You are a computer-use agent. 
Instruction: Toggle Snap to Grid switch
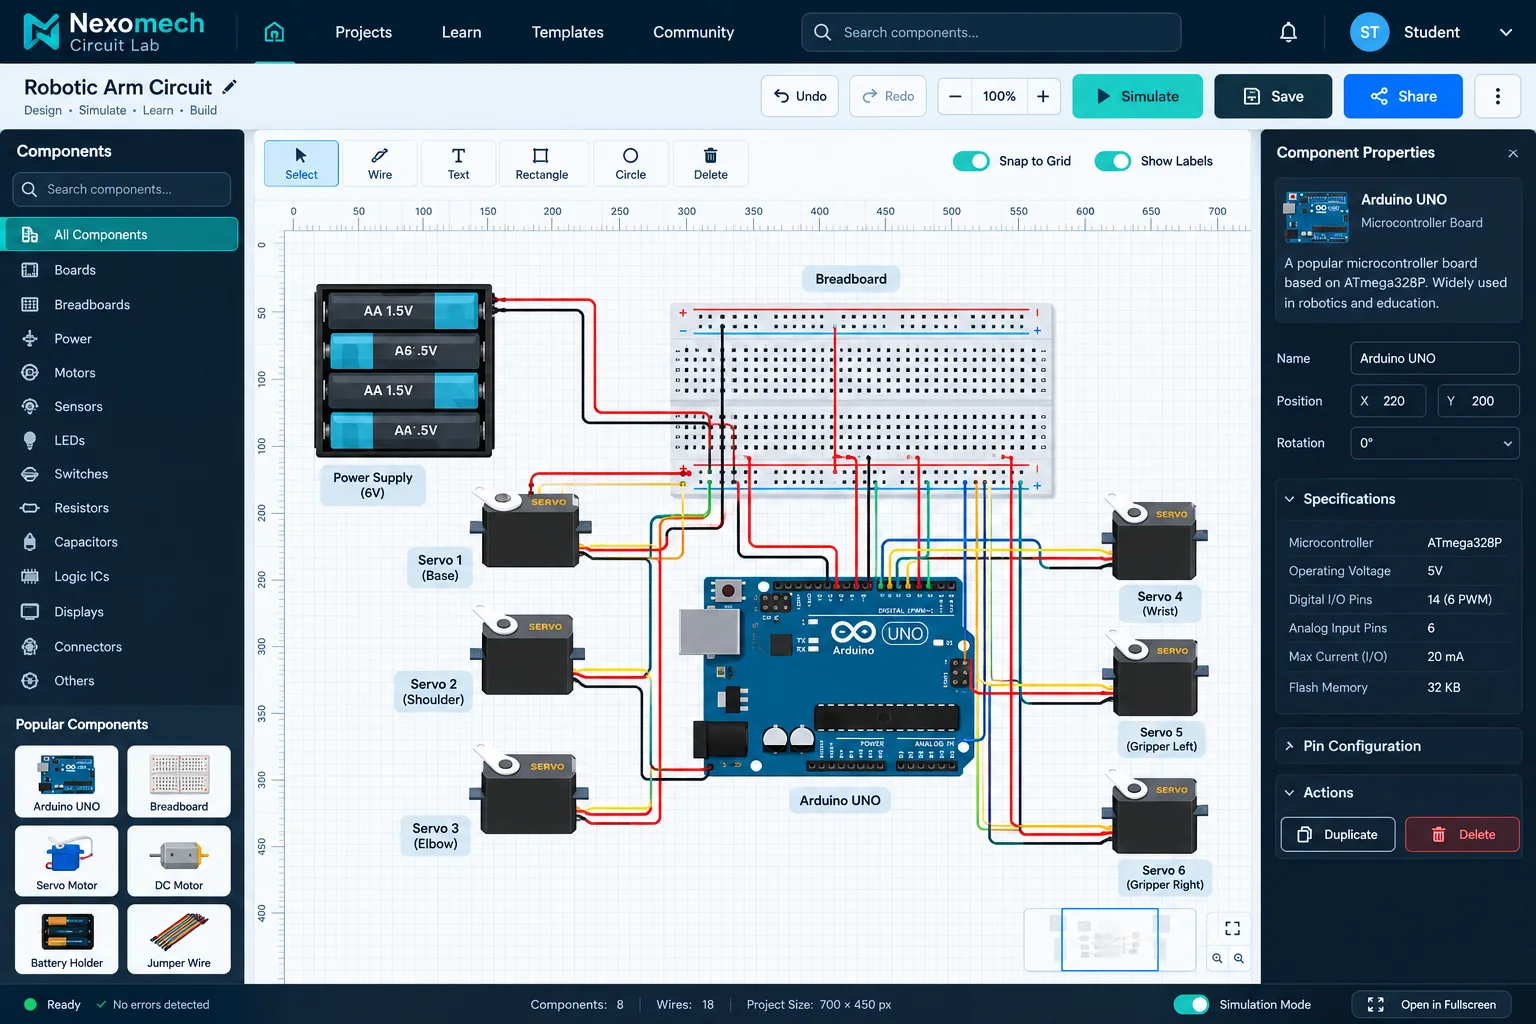971,161
